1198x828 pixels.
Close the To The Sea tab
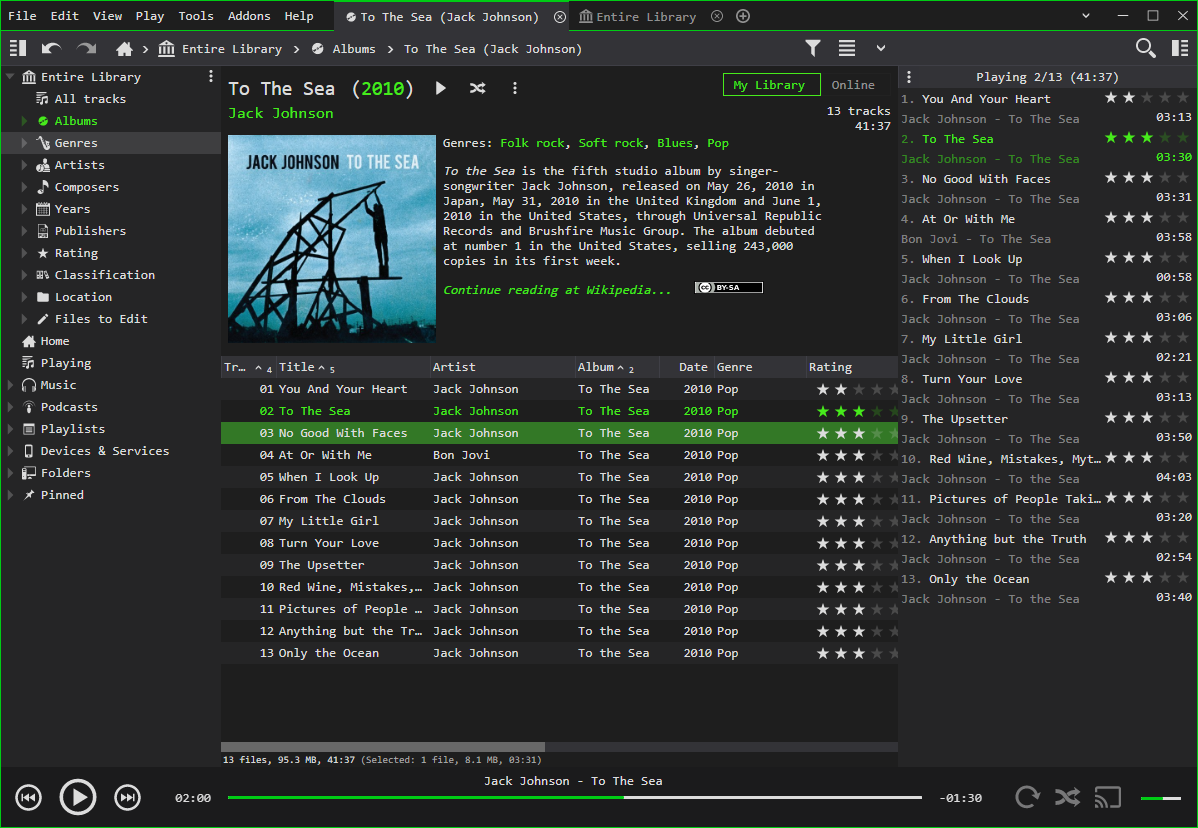[560, 17]
